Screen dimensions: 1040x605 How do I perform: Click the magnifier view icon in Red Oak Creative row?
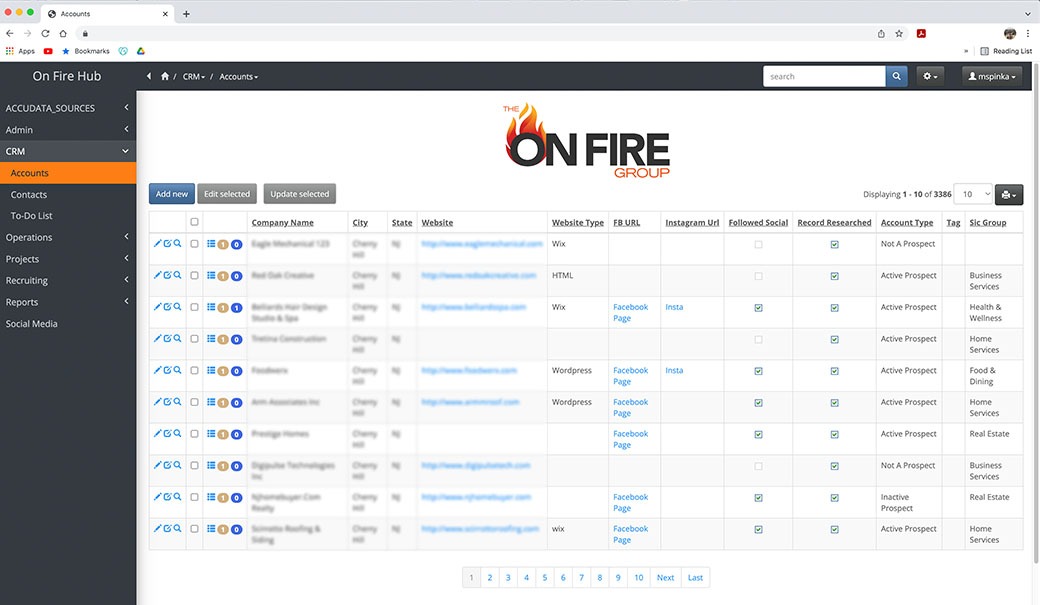pyautogui.click(x=178, y=275)
